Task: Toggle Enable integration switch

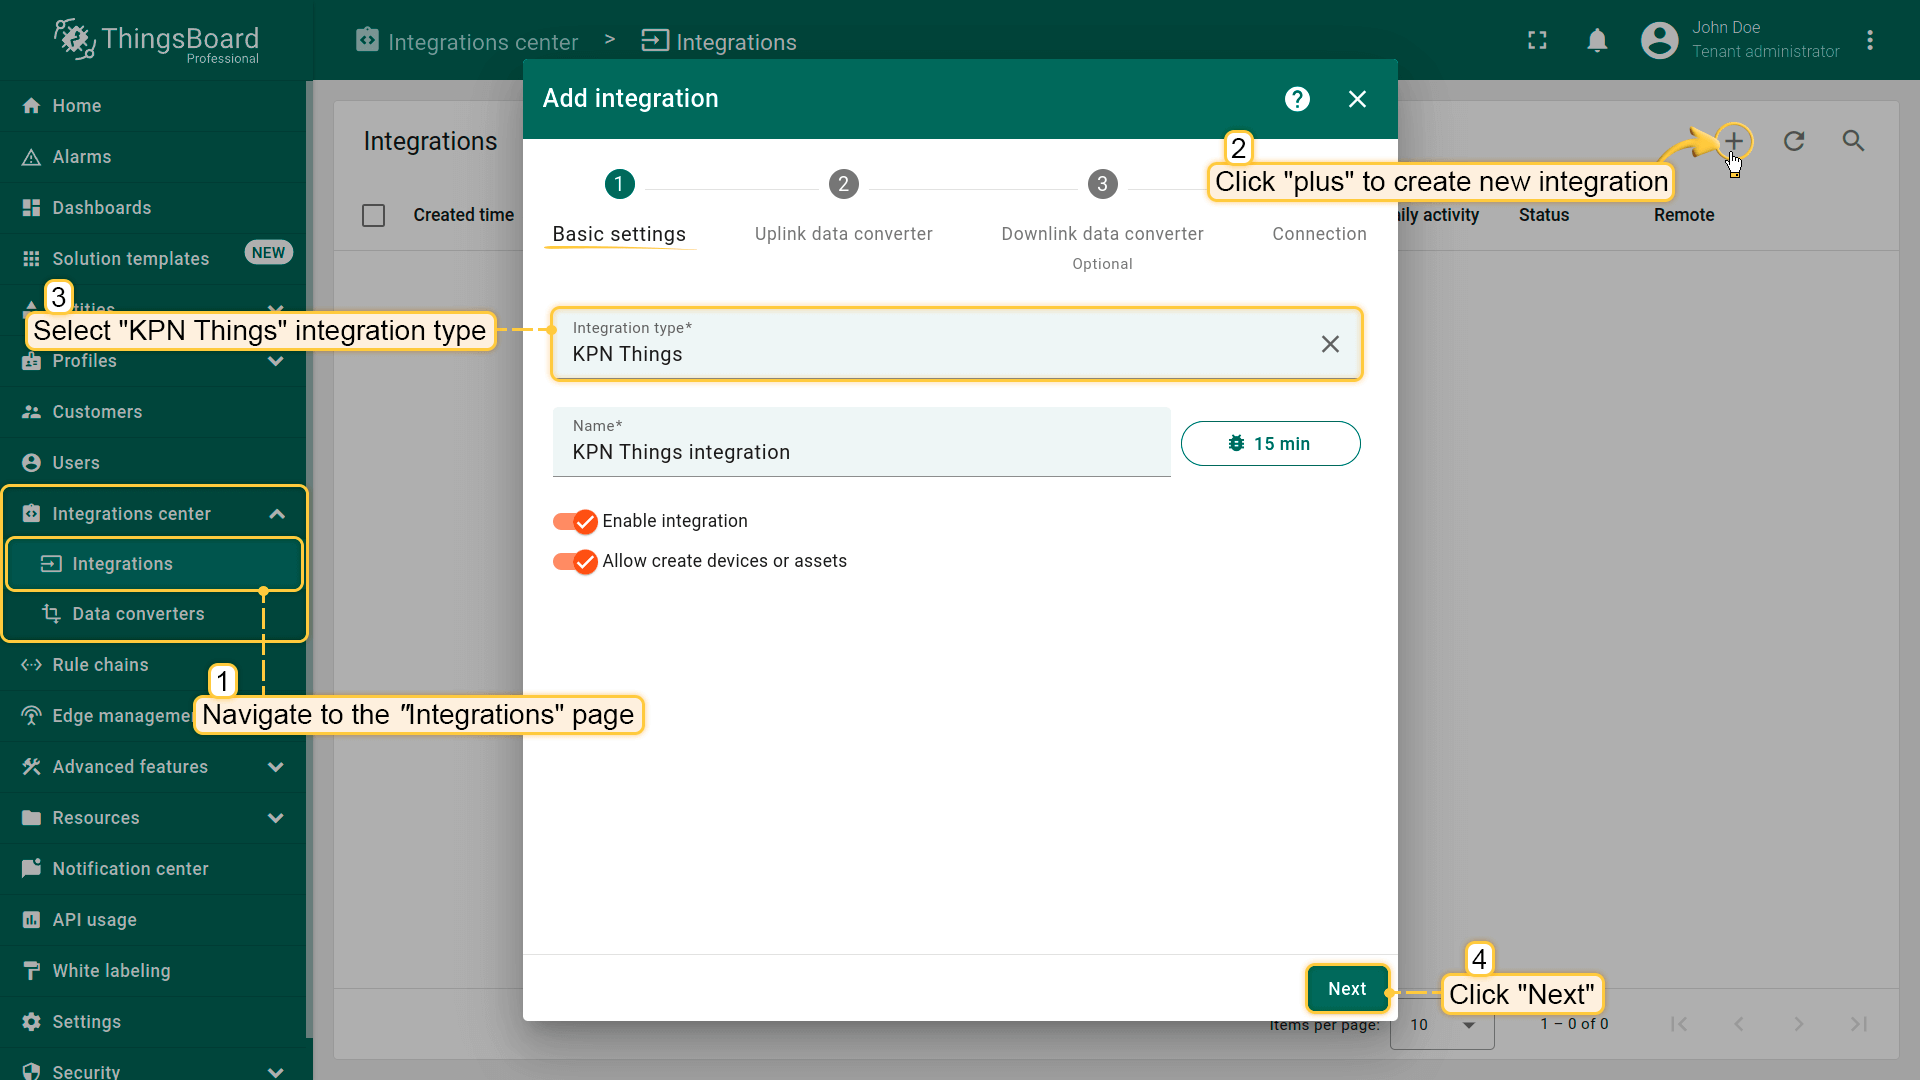Action: pos(575,521)
